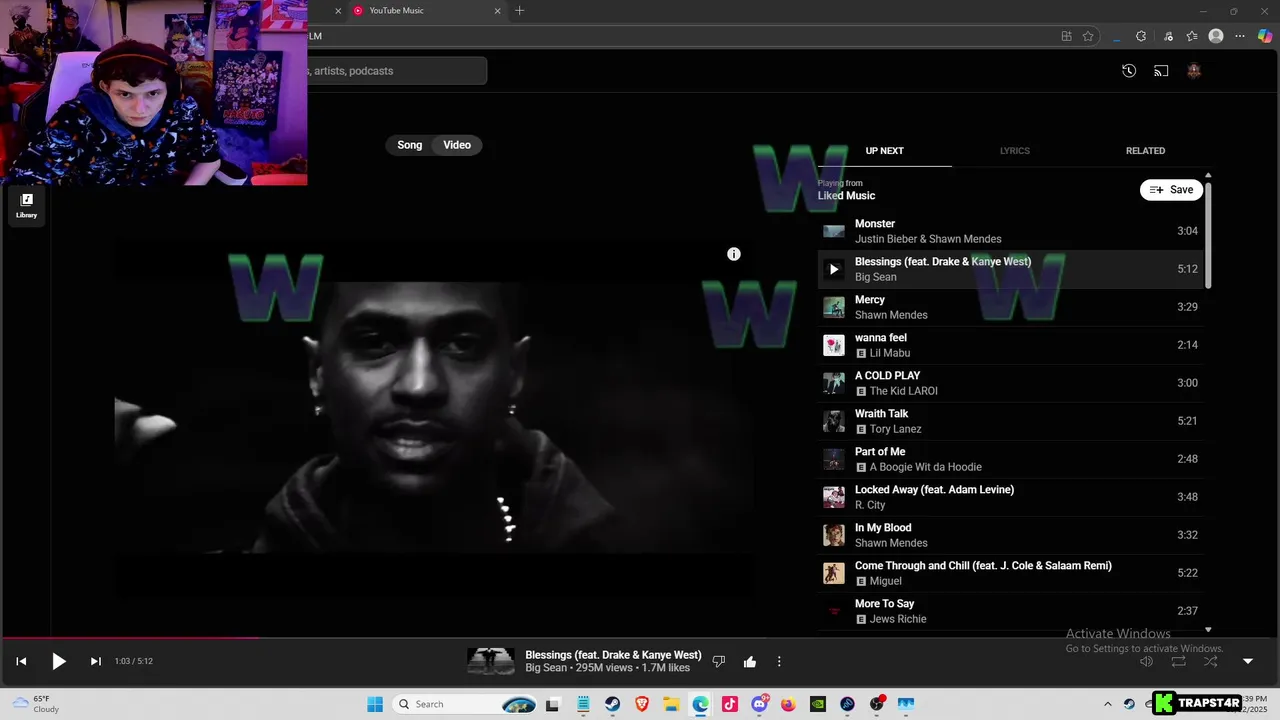Click the play button in player bar
The image size is (1280, 720).
pyautogui.click(x=58, y=661)
